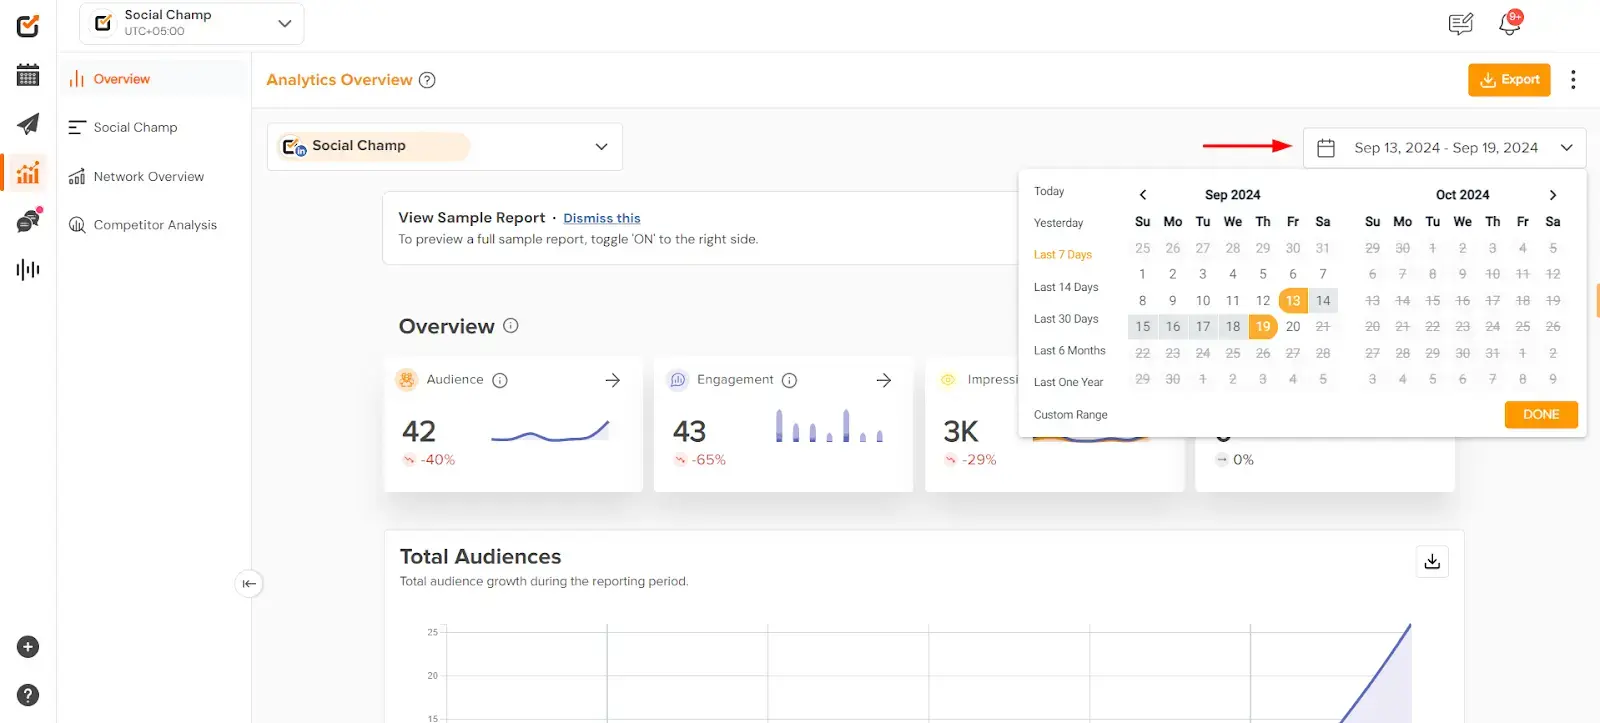
Task: Open Audience card arrow details
Action: tap(613, 380)
